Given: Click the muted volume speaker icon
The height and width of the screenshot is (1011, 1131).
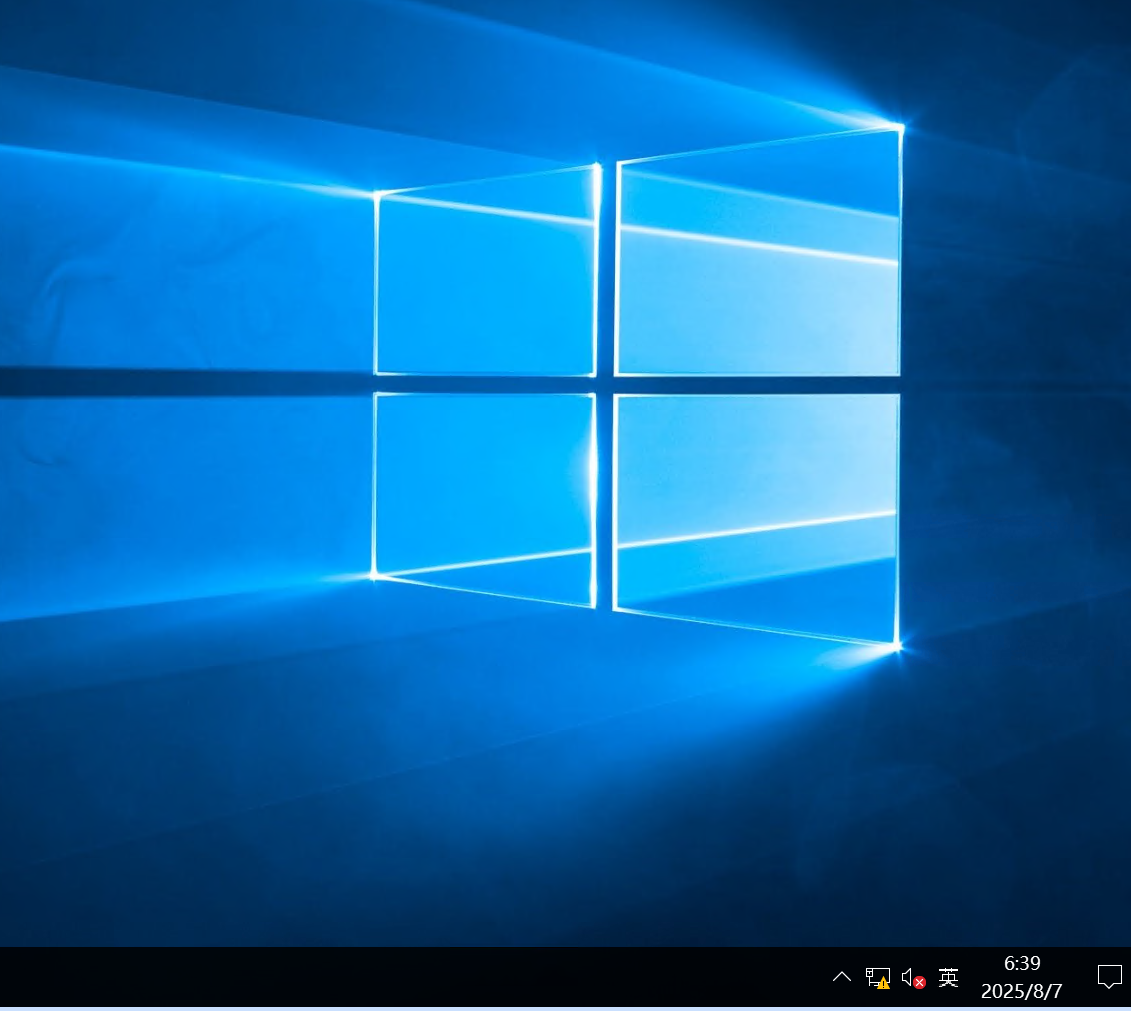Looking at the screenshot, I should click(x=913, y=978).
